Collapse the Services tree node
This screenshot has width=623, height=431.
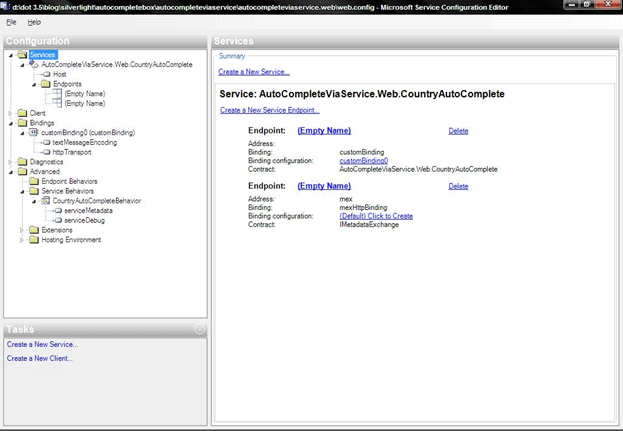click(11, 55)
